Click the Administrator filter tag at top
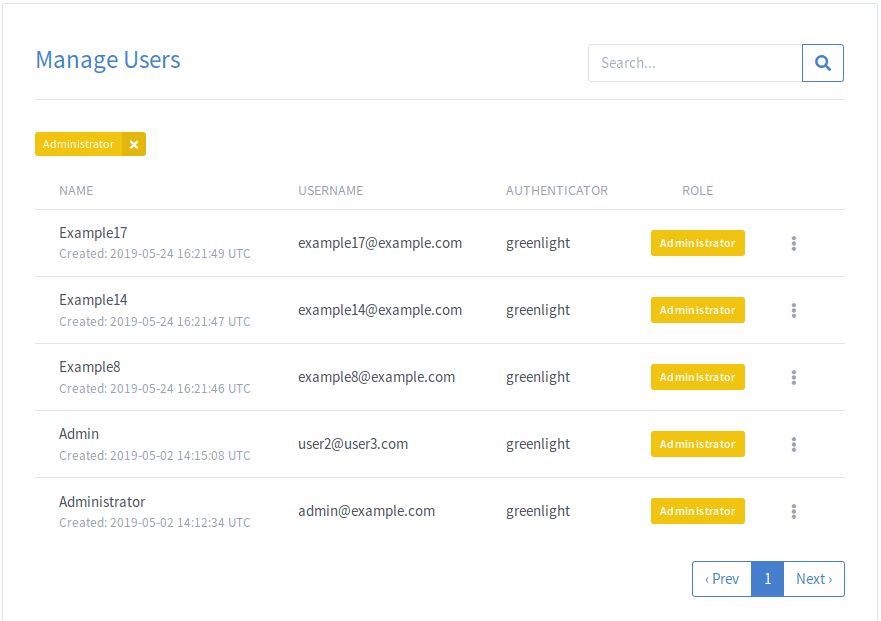The height and width of the screenshot is (621, 881). click(x=79, y=144)
